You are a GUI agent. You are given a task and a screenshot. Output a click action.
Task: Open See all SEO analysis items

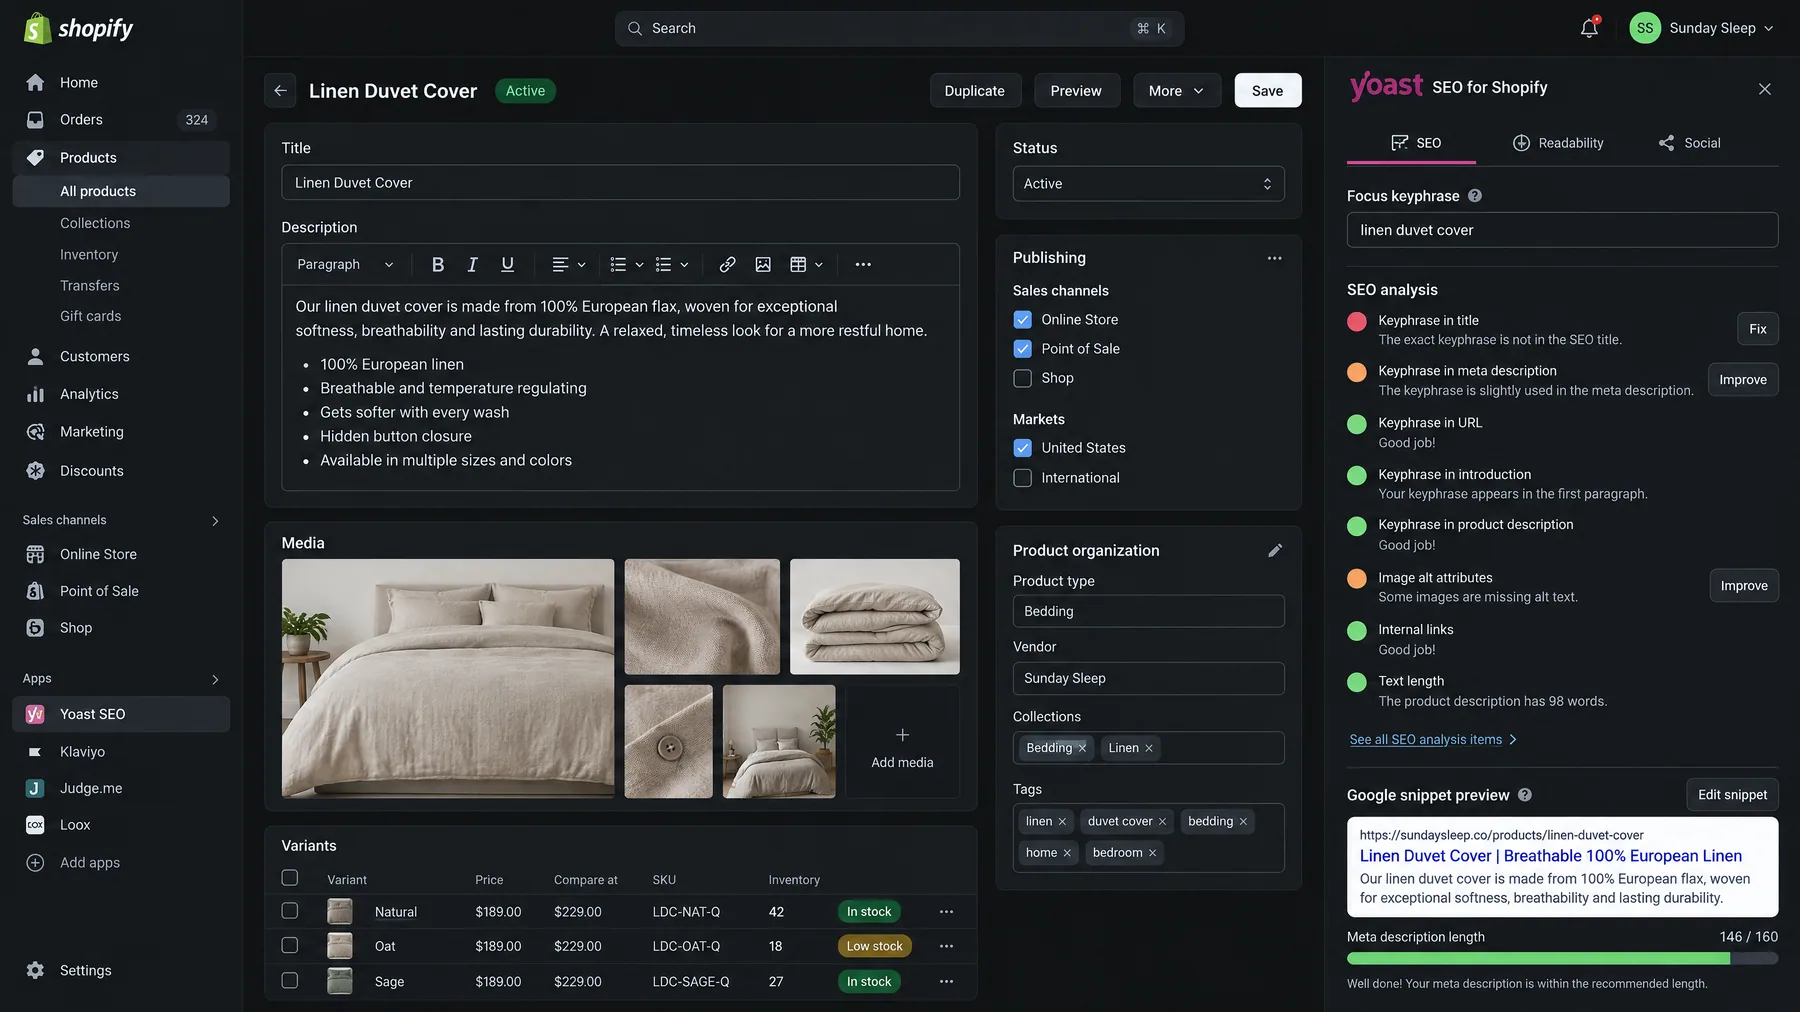[x=1433, y=740]
